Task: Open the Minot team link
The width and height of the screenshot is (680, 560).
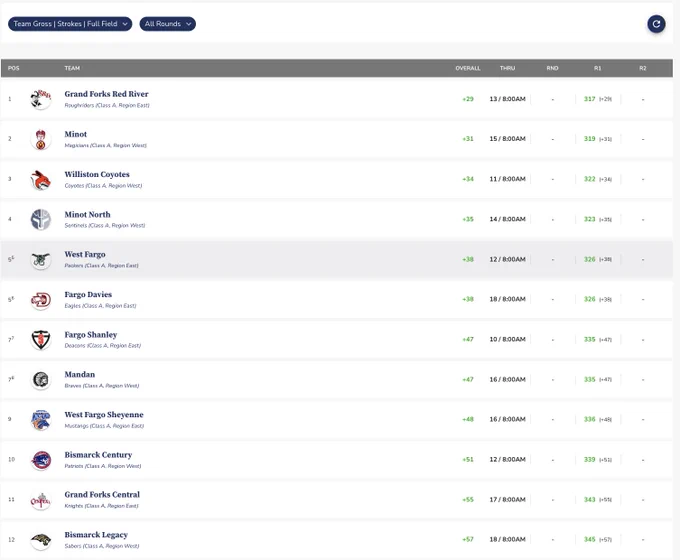Action: tap(75, 134)
